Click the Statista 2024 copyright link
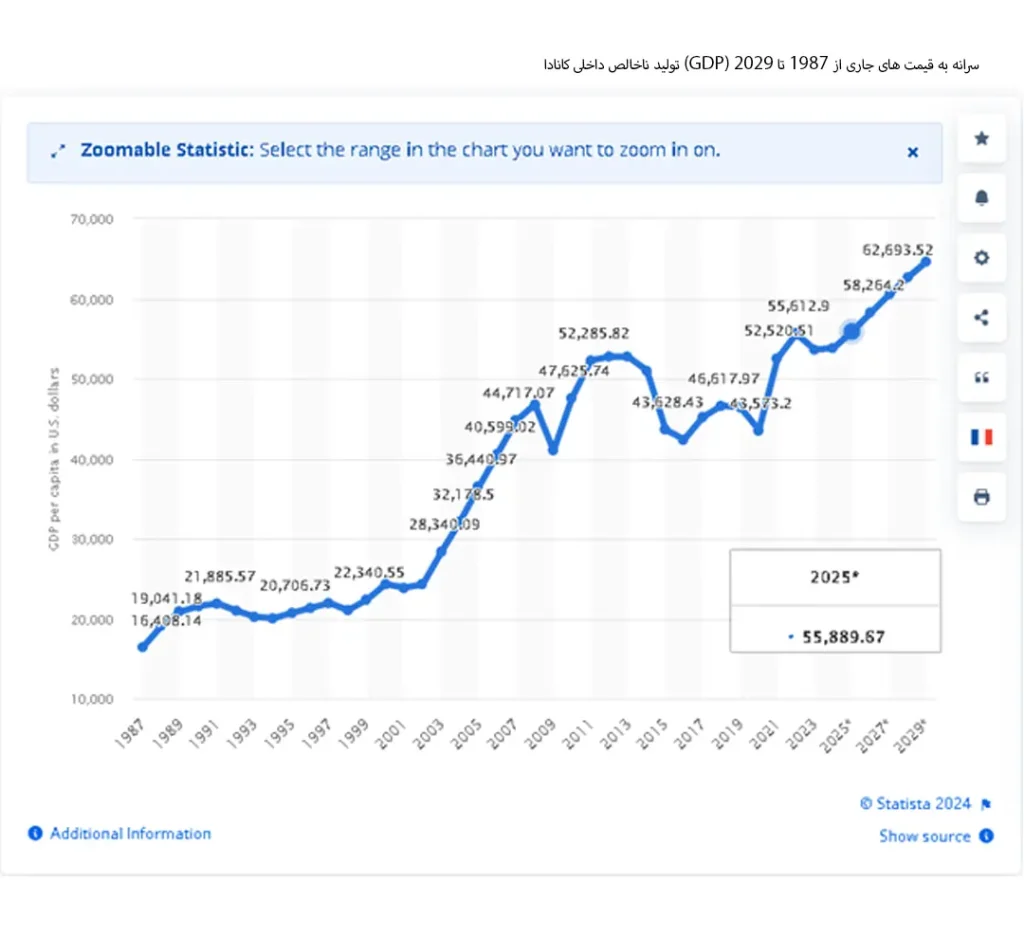The image size is (1024, 938). 915,804
